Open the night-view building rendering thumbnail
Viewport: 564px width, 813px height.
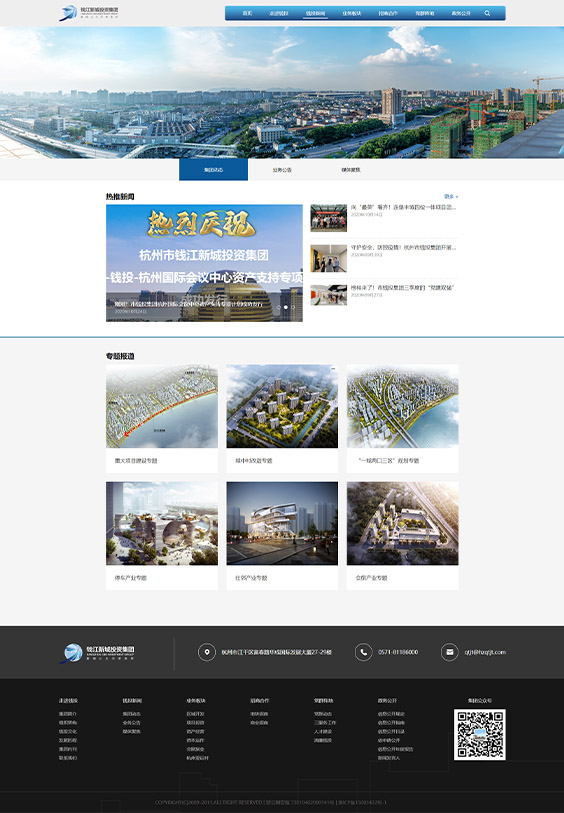point(282,523)
